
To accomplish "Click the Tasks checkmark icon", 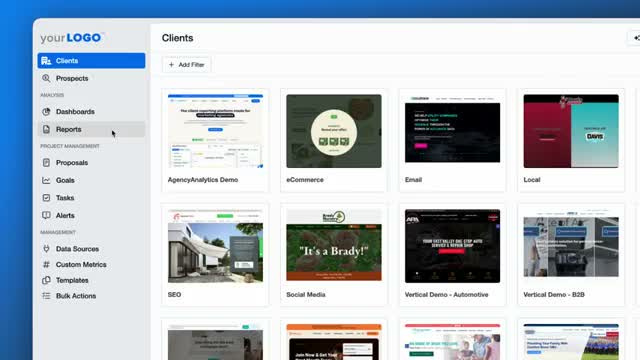I will point(46,198).
